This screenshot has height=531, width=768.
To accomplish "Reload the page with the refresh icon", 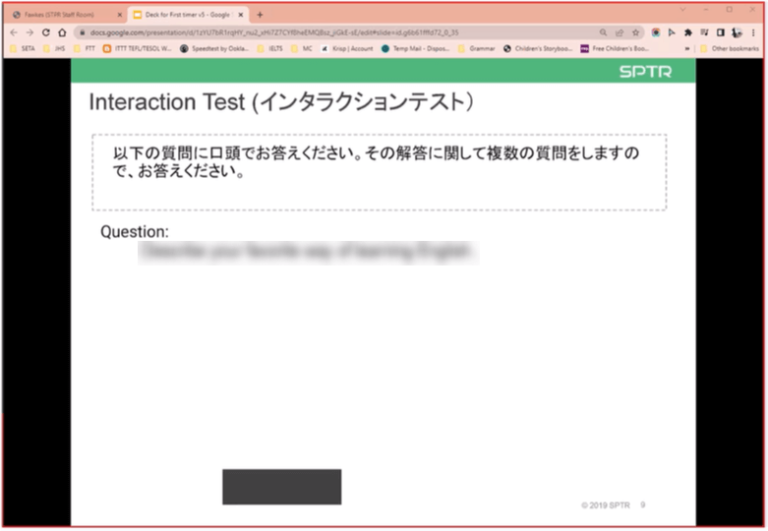I will click(46, 32).
